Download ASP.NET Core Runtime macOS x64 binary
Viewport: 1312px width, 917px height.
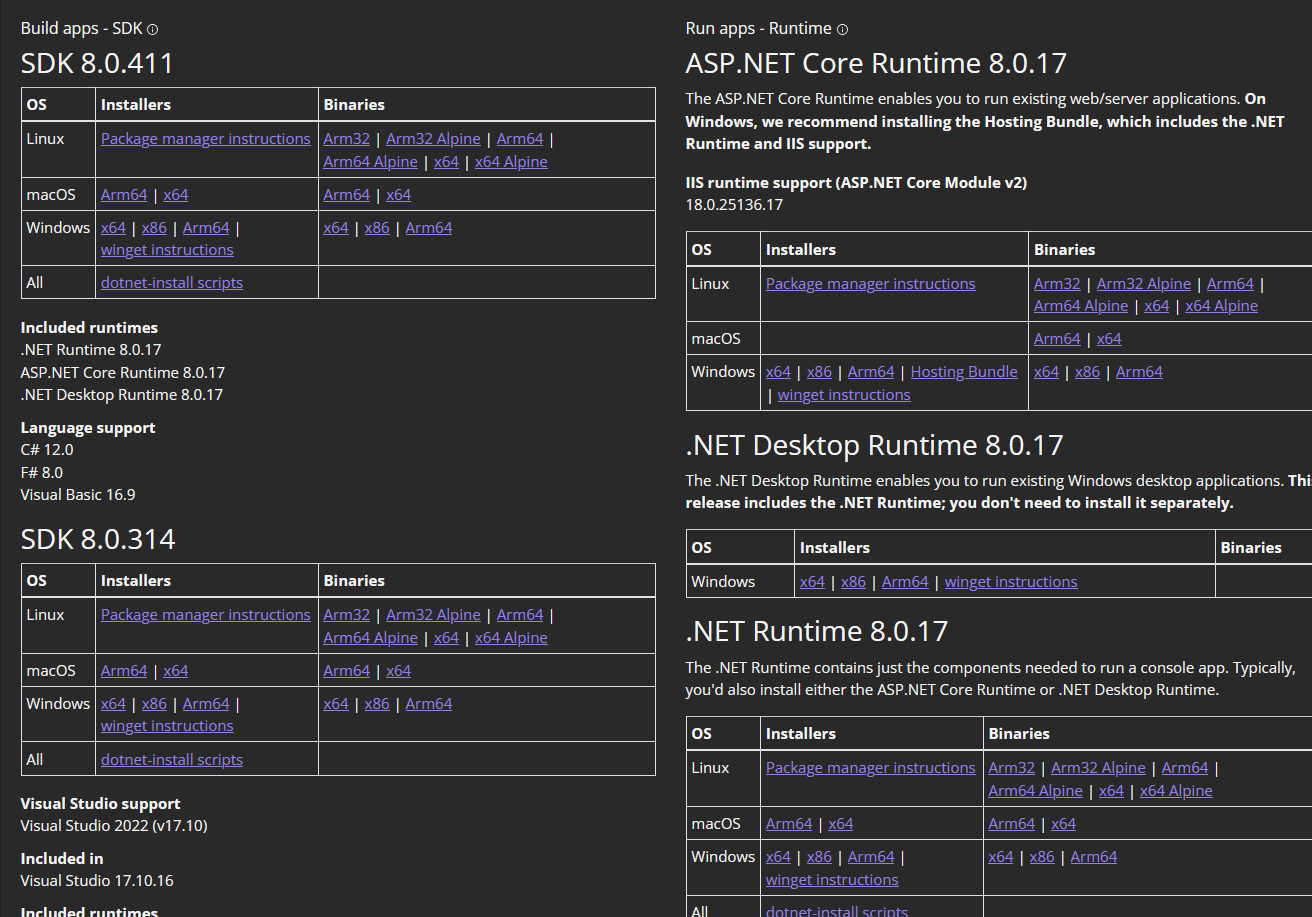[1109, 339]
